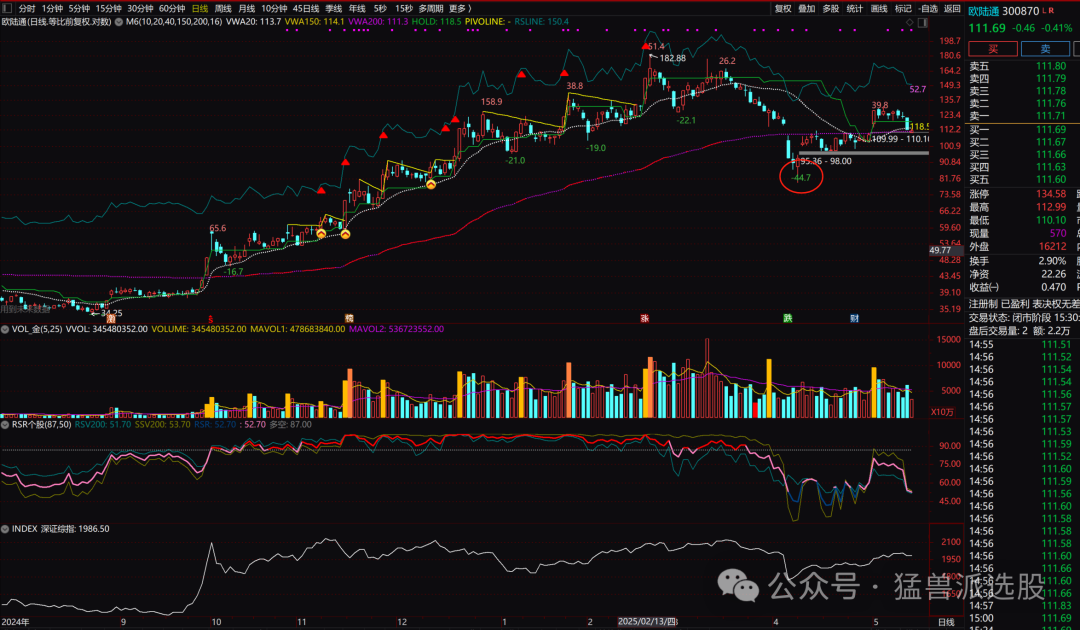Image resolution: width=1080 pixels, height=630 pixels.
Task: Open the 多股 multi-stock view
Action: [831, 9]
